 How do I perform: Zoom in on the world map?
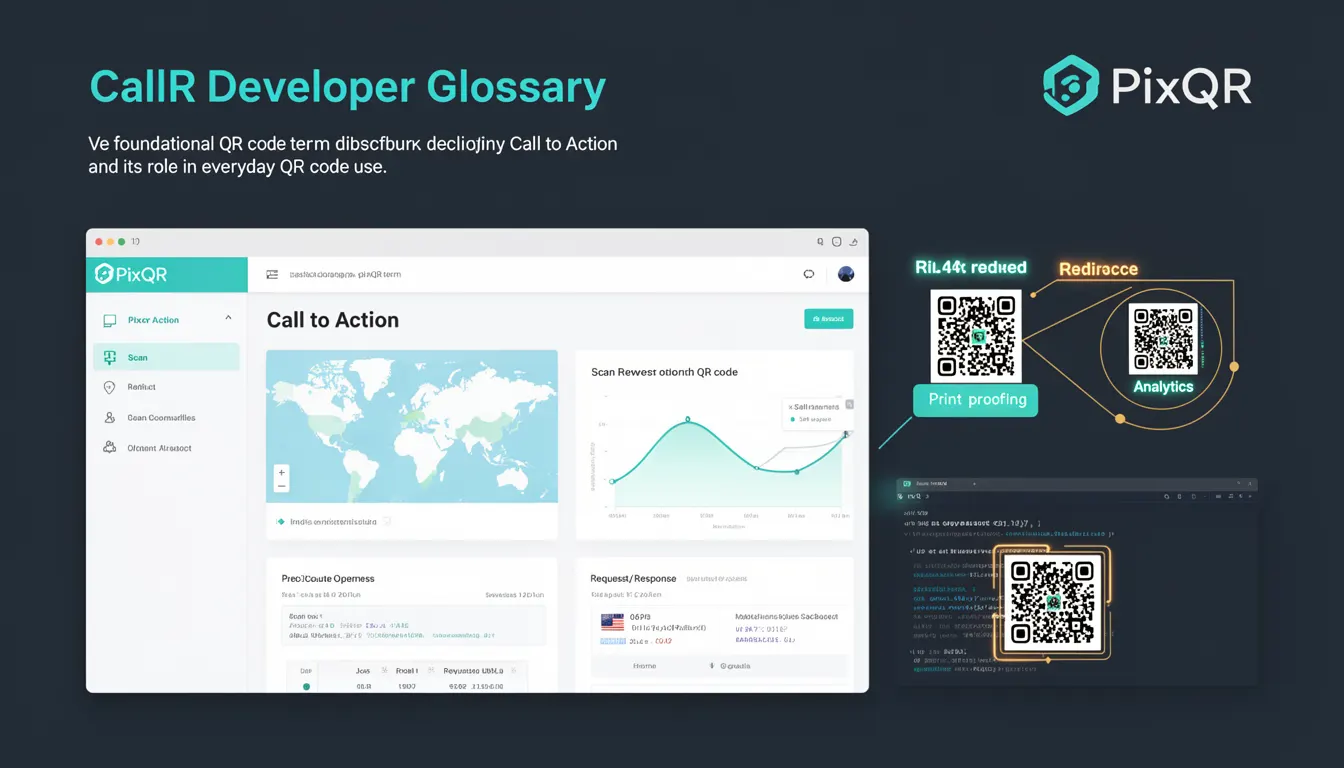click(281, 472)
